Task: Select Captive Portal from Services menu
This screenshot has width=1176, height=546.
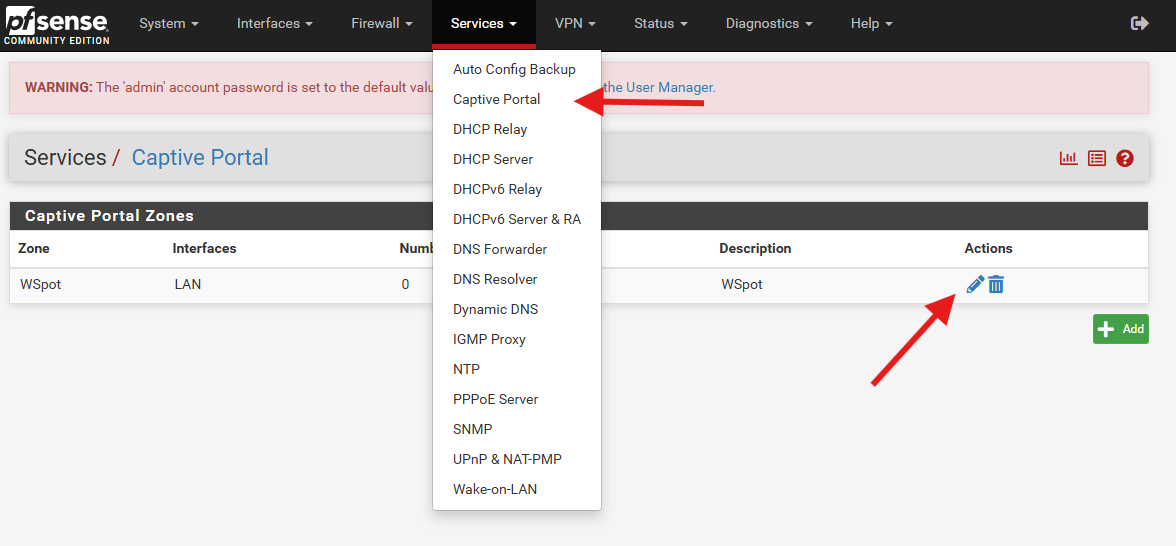Action: pos(496,99)
